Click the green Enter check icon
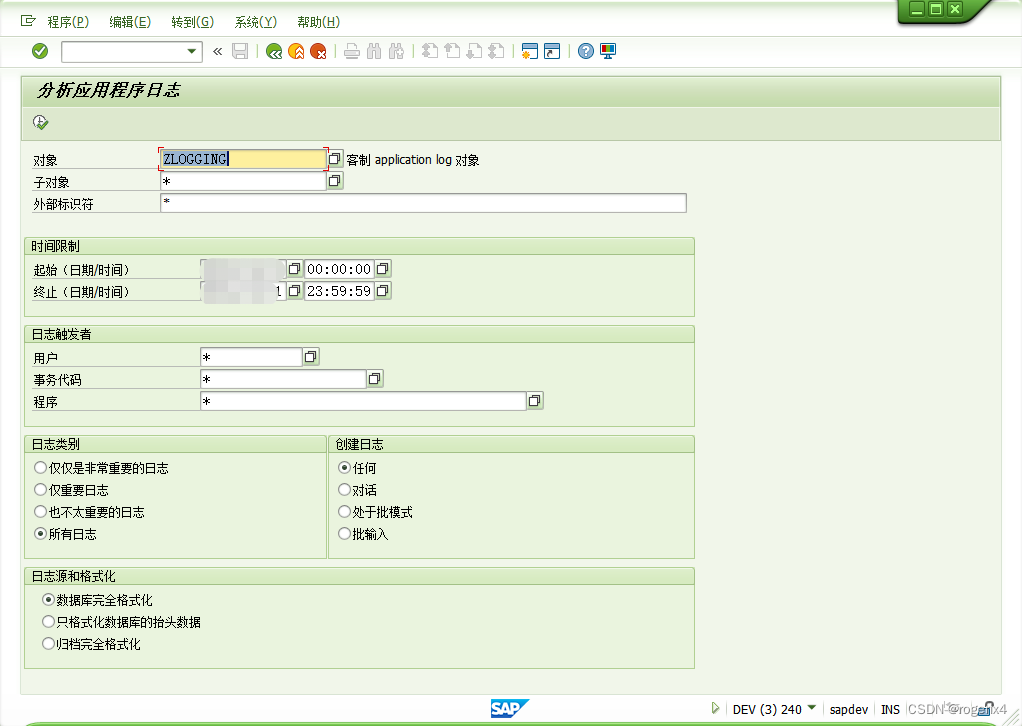Image resolution: width=1022 pixels, height=726 pixels. 40,50
